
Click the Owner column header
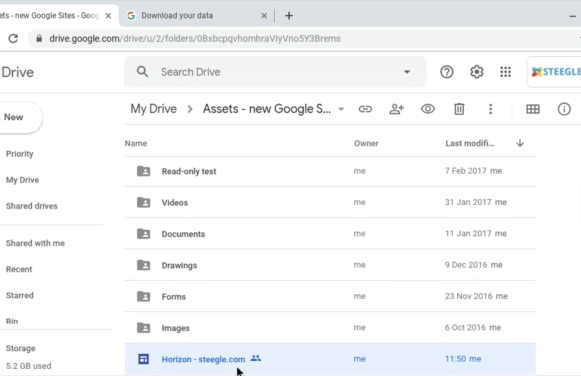[x=366, y=143]
